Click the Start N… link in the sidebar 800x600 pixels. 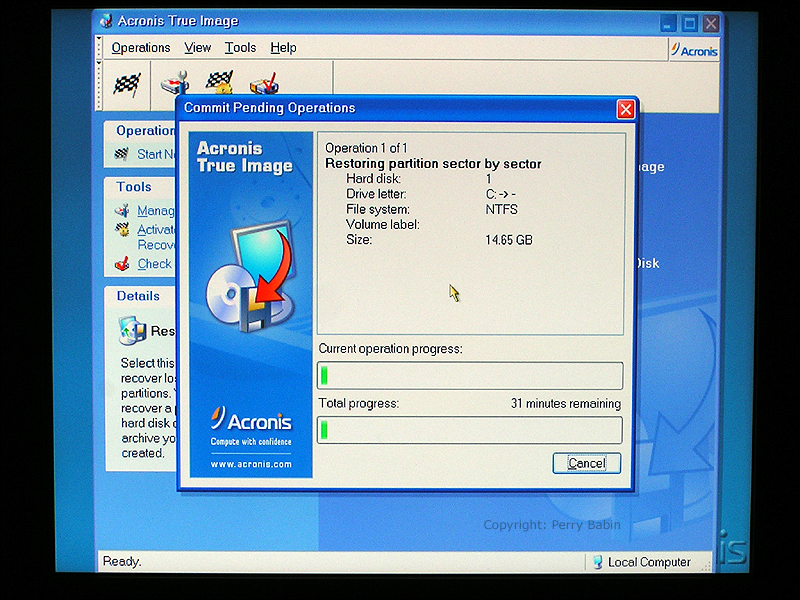[156, 154]
